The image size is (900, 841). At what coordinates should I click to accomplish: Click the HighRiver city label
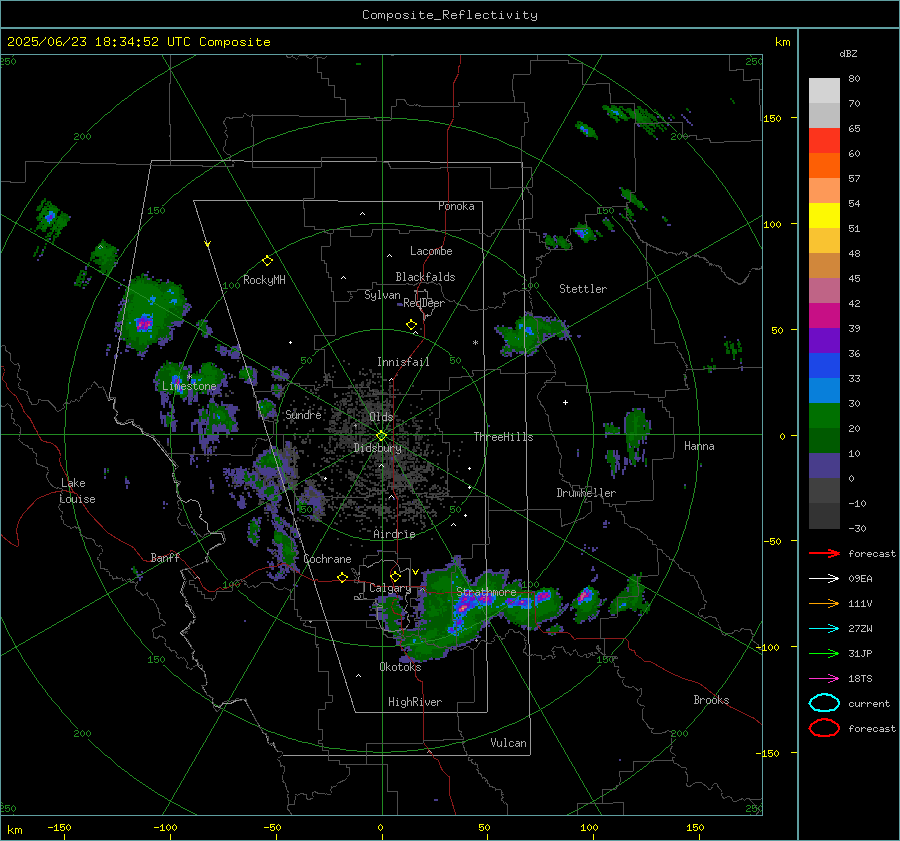[x=415, y=702]
